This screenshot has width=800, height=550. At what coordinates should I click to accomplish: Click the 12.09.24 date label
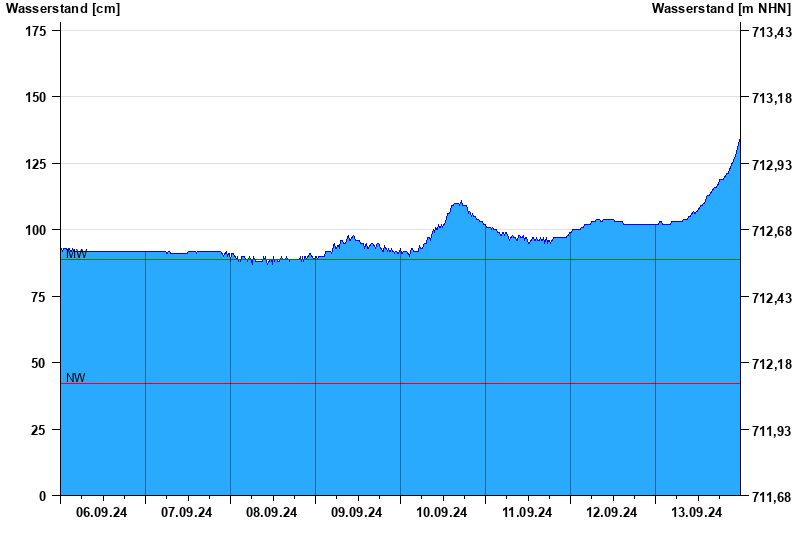coord(612,512)
